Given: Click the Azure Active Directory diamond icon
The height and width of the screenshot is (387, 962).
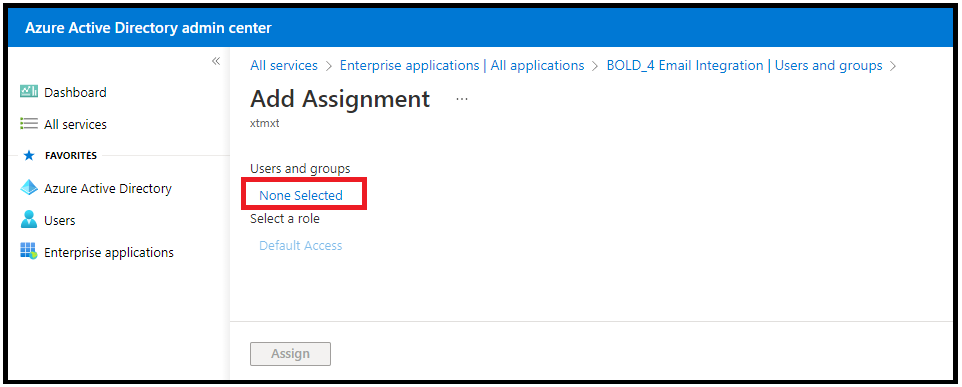Looking at the screenshot, I should [29, 188].
